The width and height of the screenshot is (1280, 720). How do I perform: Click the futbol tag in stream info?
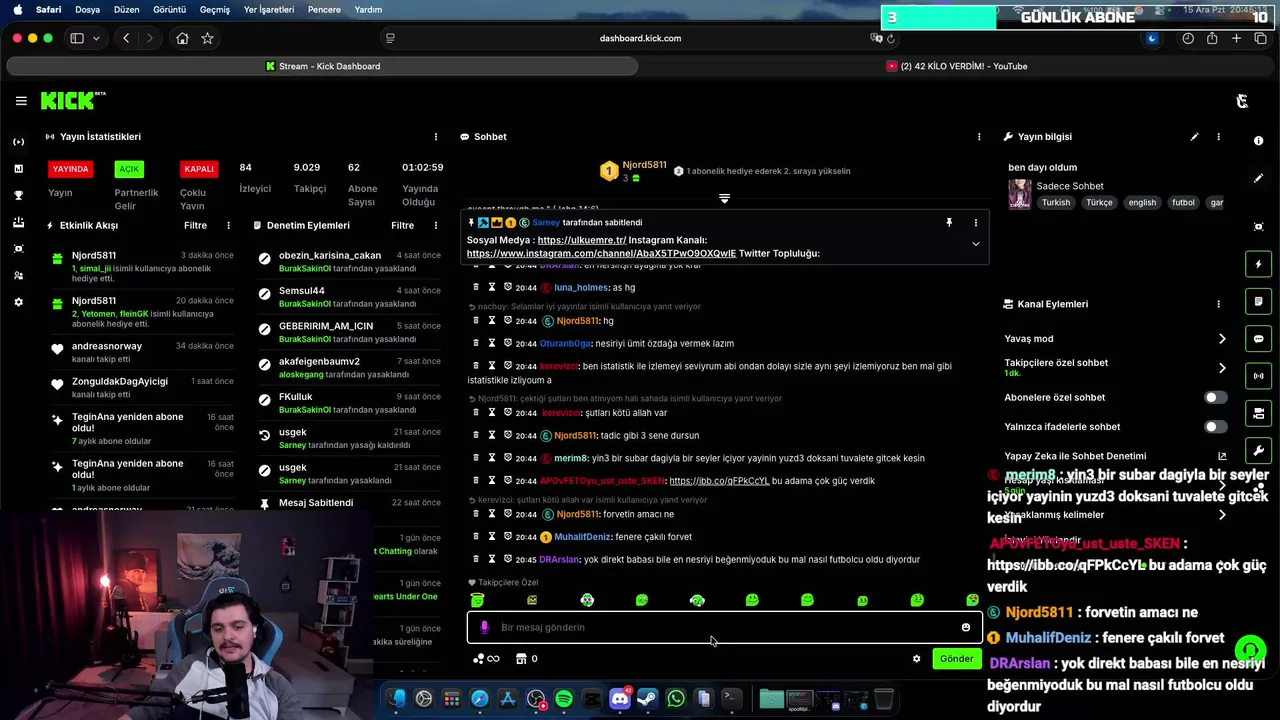point(1183,203)
